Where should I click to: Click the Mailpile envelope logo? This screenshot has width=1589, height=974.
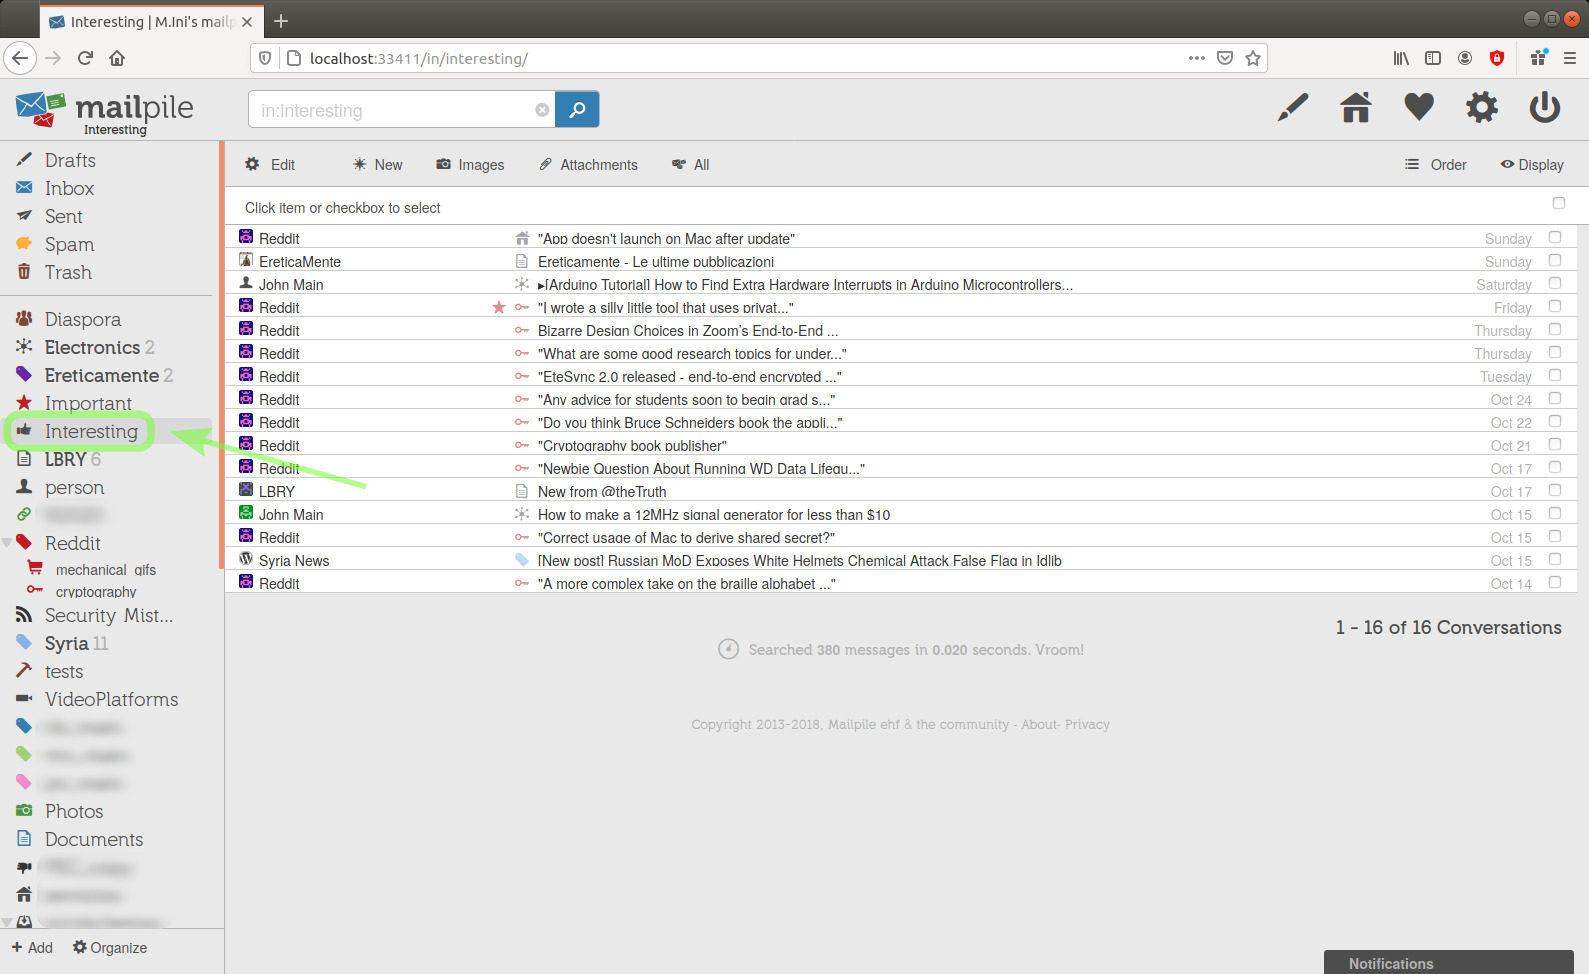click(41, 108)
